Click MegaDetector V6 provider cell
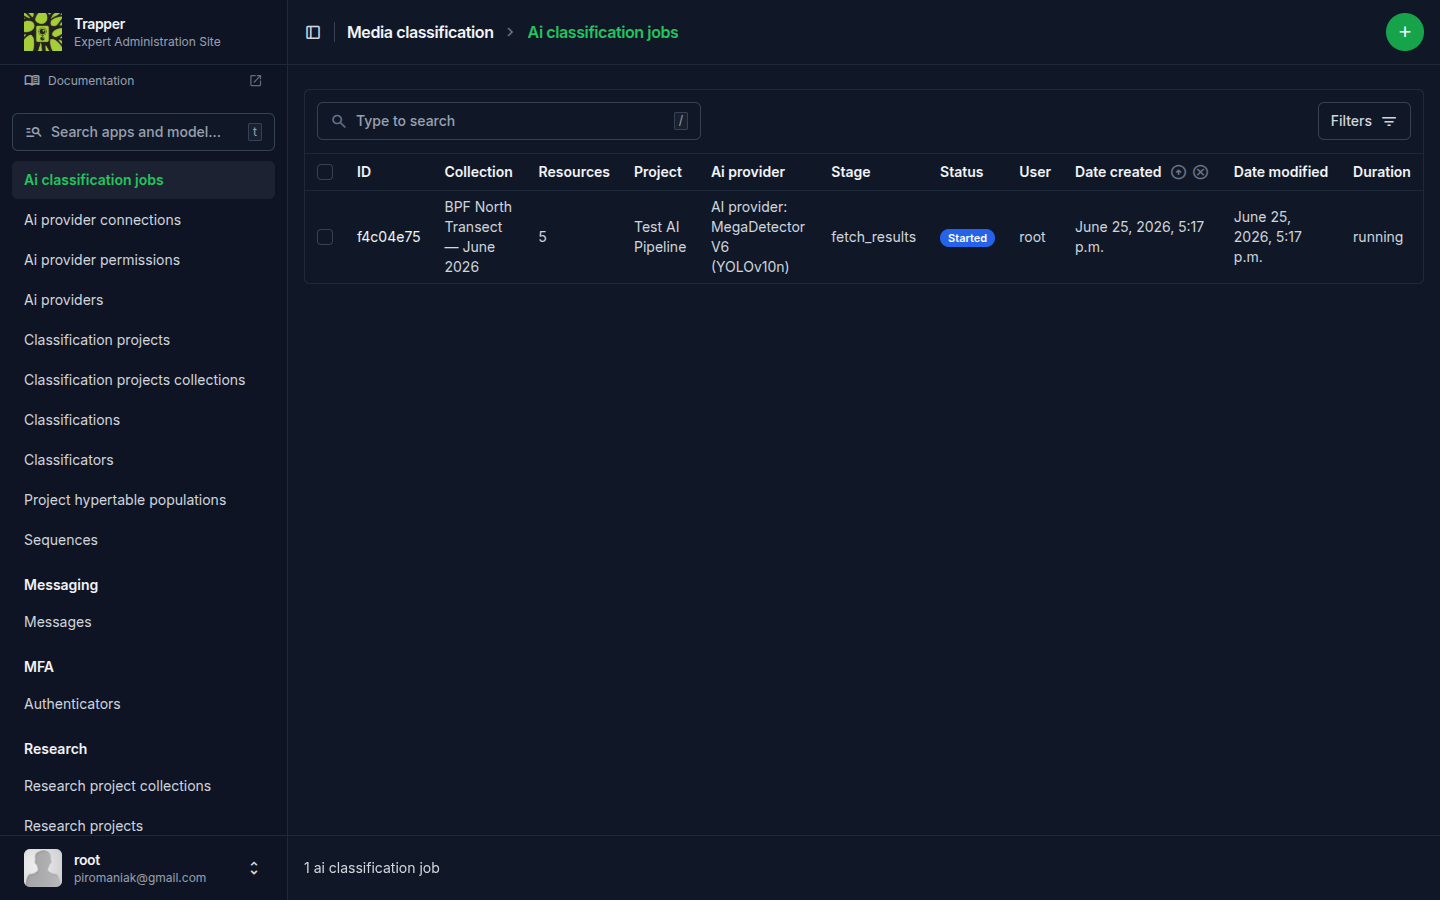The image size is (1440, 900). coord(758,237)
